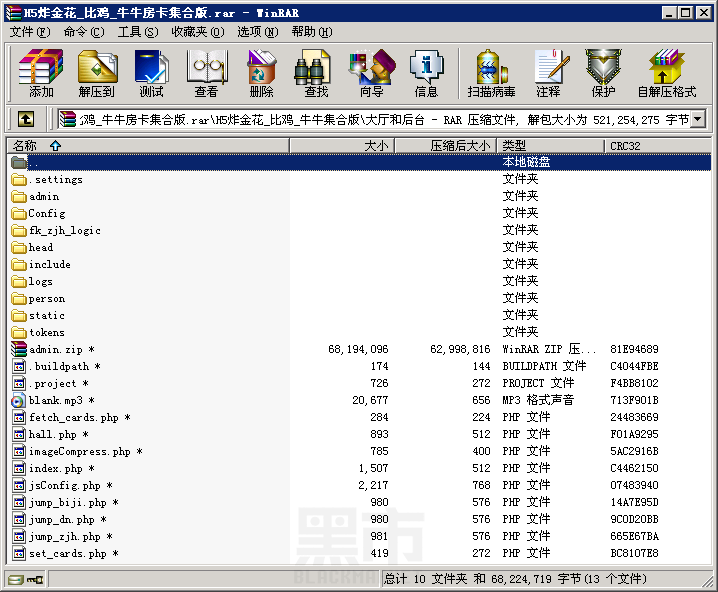718x592 pixels.
Task: Open the 查找 (Find) binoculars tool
Action: pyautogui.click(x=316, y=73)
